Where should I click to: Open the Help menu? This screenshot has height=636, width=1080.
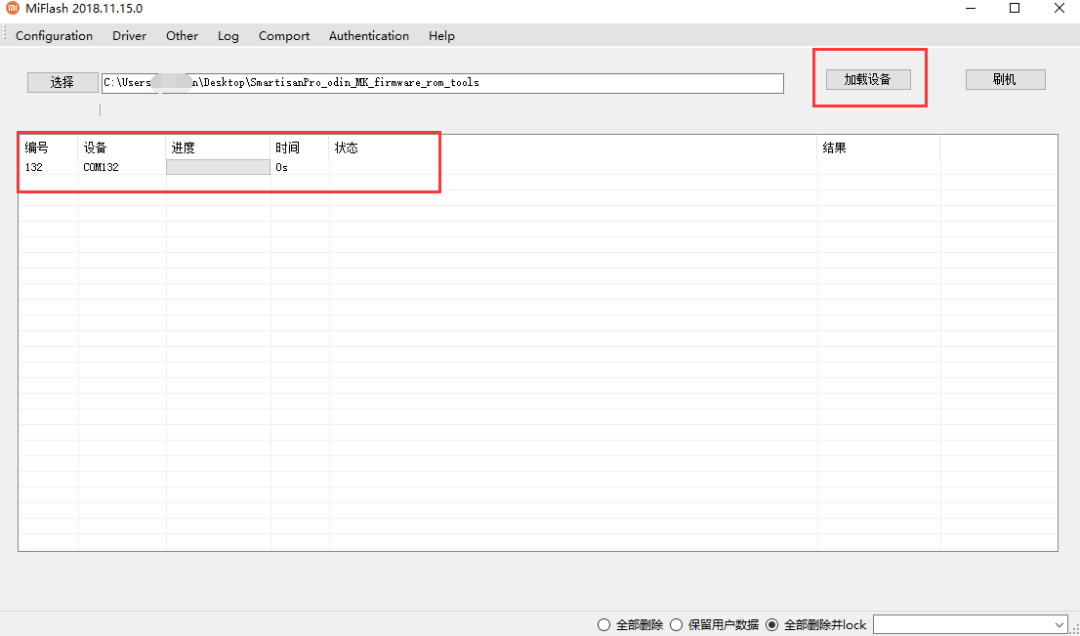[442, 36]
